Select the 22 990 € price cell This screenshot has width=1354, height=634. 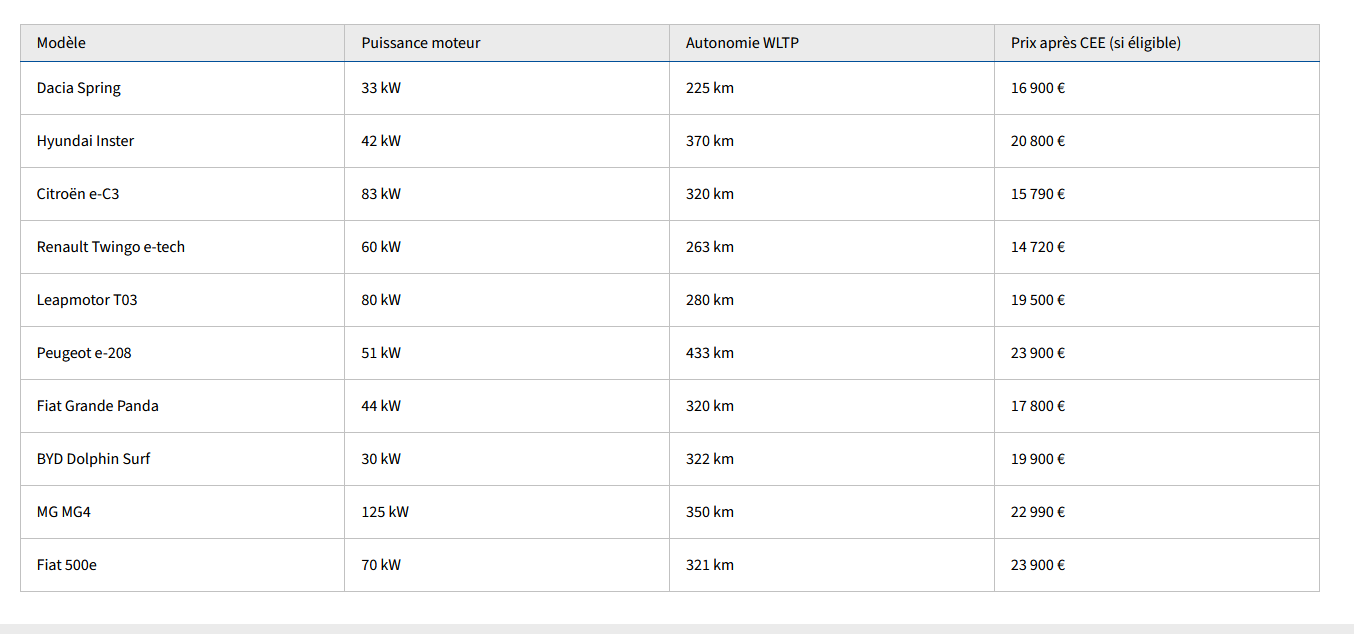point(1038,512)
